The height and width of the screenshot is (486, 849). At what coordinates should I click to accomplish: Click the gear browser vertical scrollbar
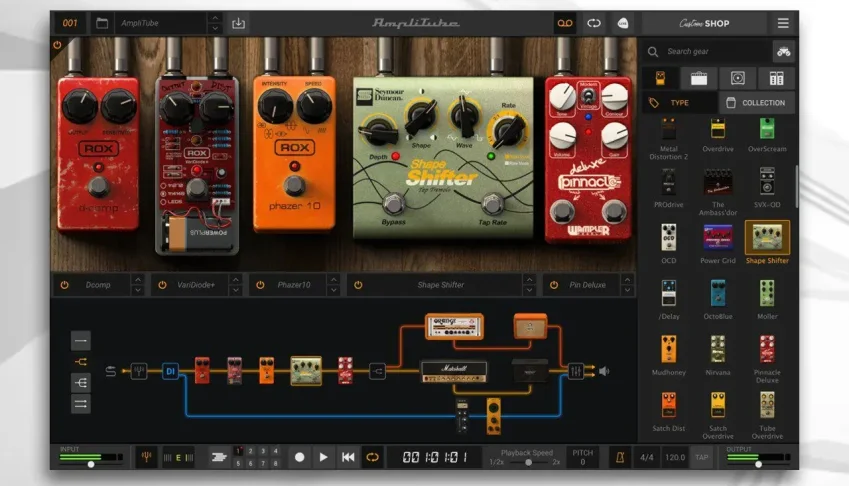tap(796, 187)
